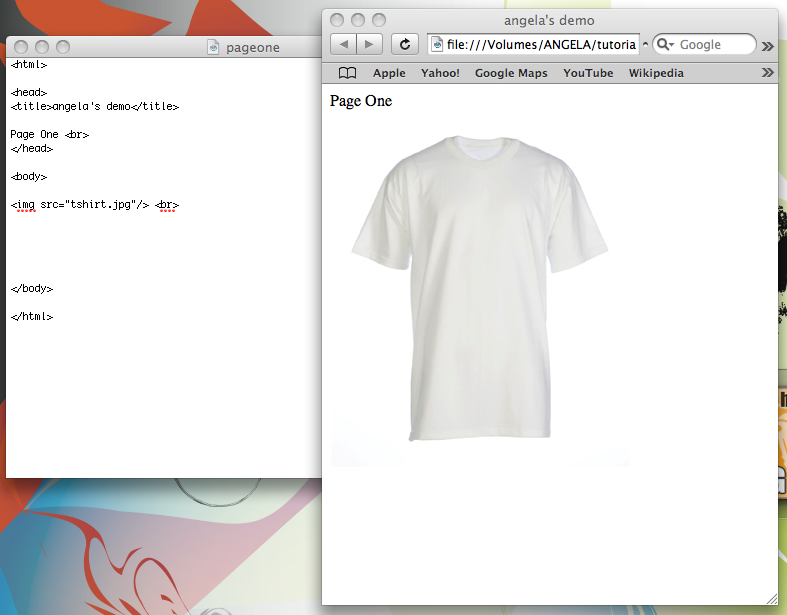The width and height of the screenshot is (787, 615).
Task: Expand the bookmarks bar overflow chevron
Action: coord(767,73)
